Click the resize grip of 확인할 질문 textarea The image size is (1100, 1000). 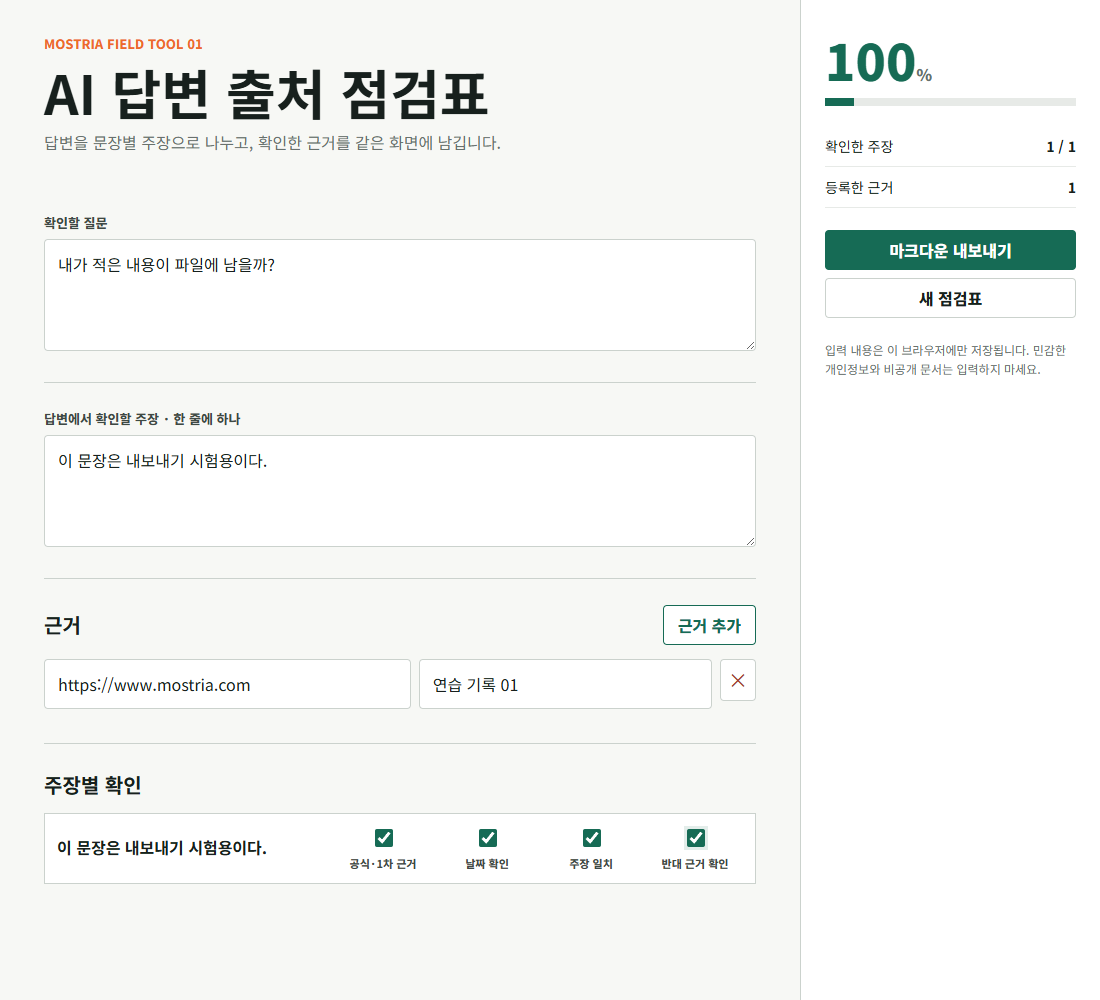[x=750, y=345]
